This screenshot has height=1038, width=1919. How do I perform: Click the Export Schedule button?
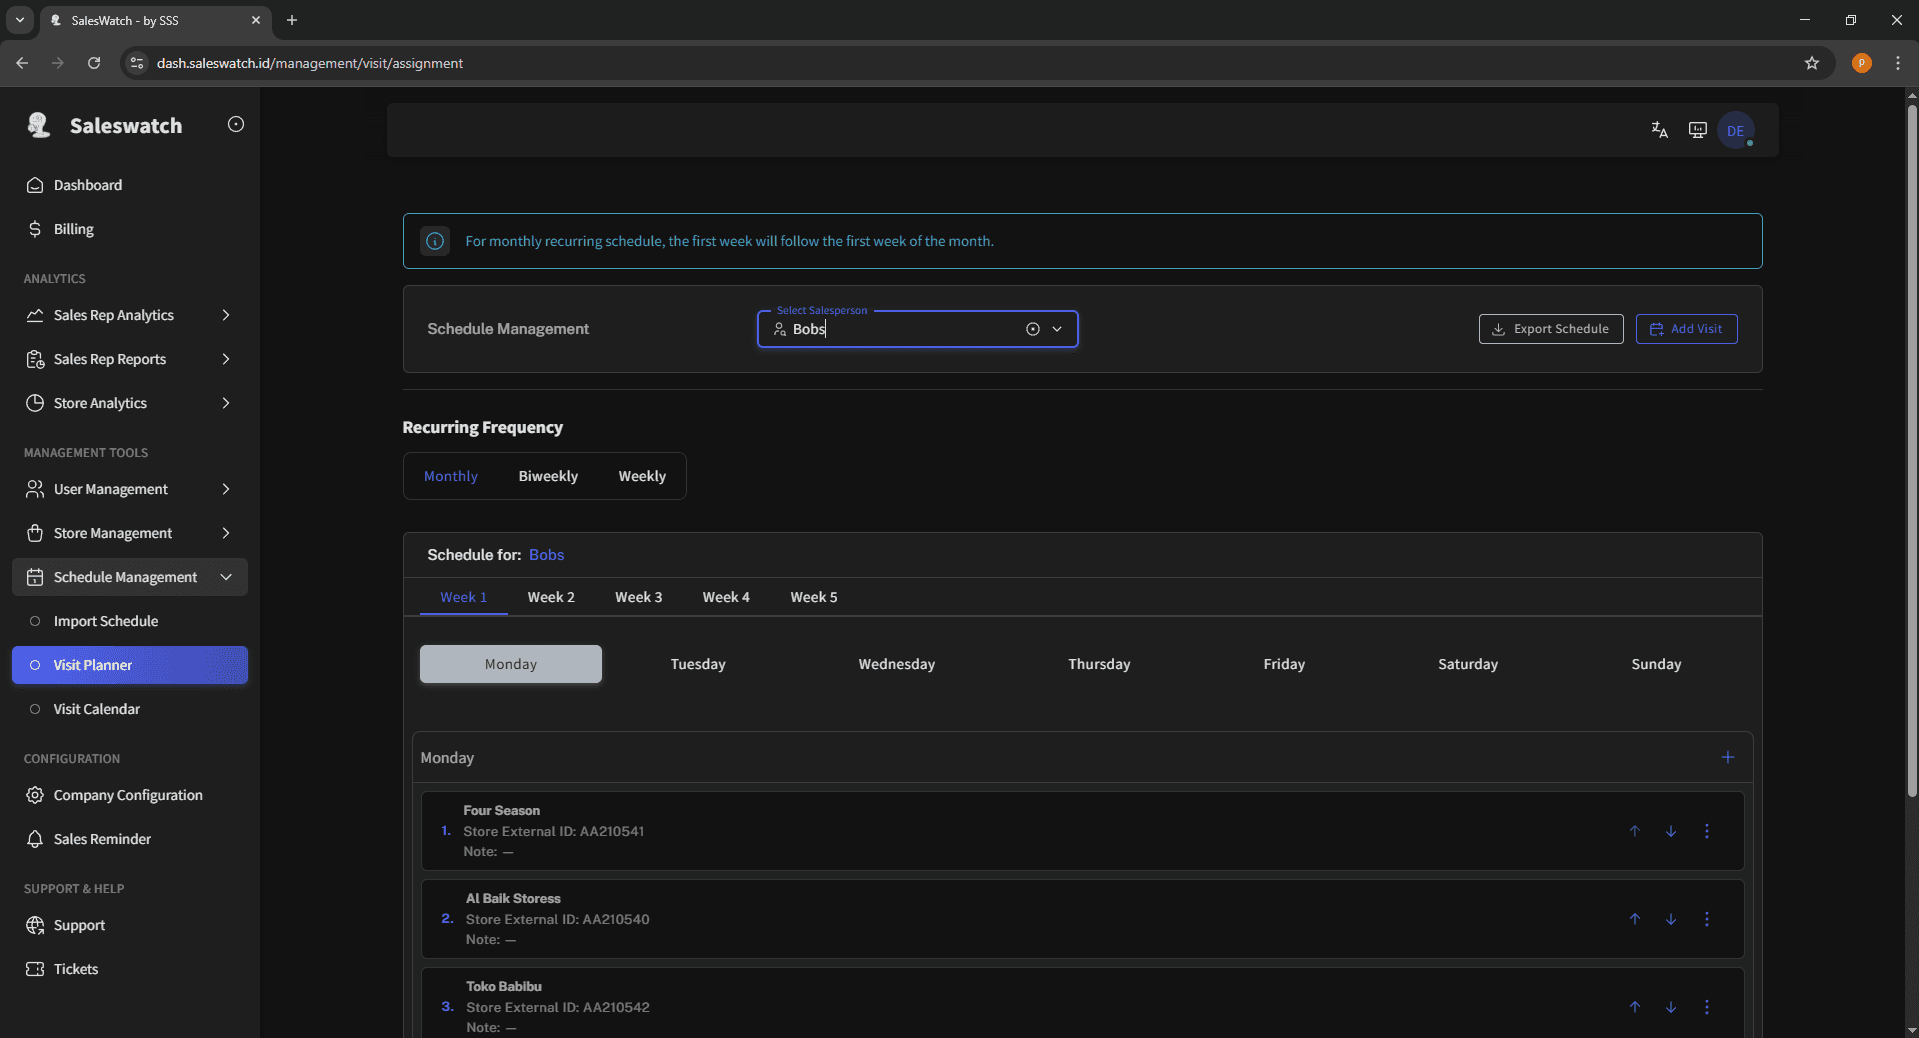(x=1550, y=329)
